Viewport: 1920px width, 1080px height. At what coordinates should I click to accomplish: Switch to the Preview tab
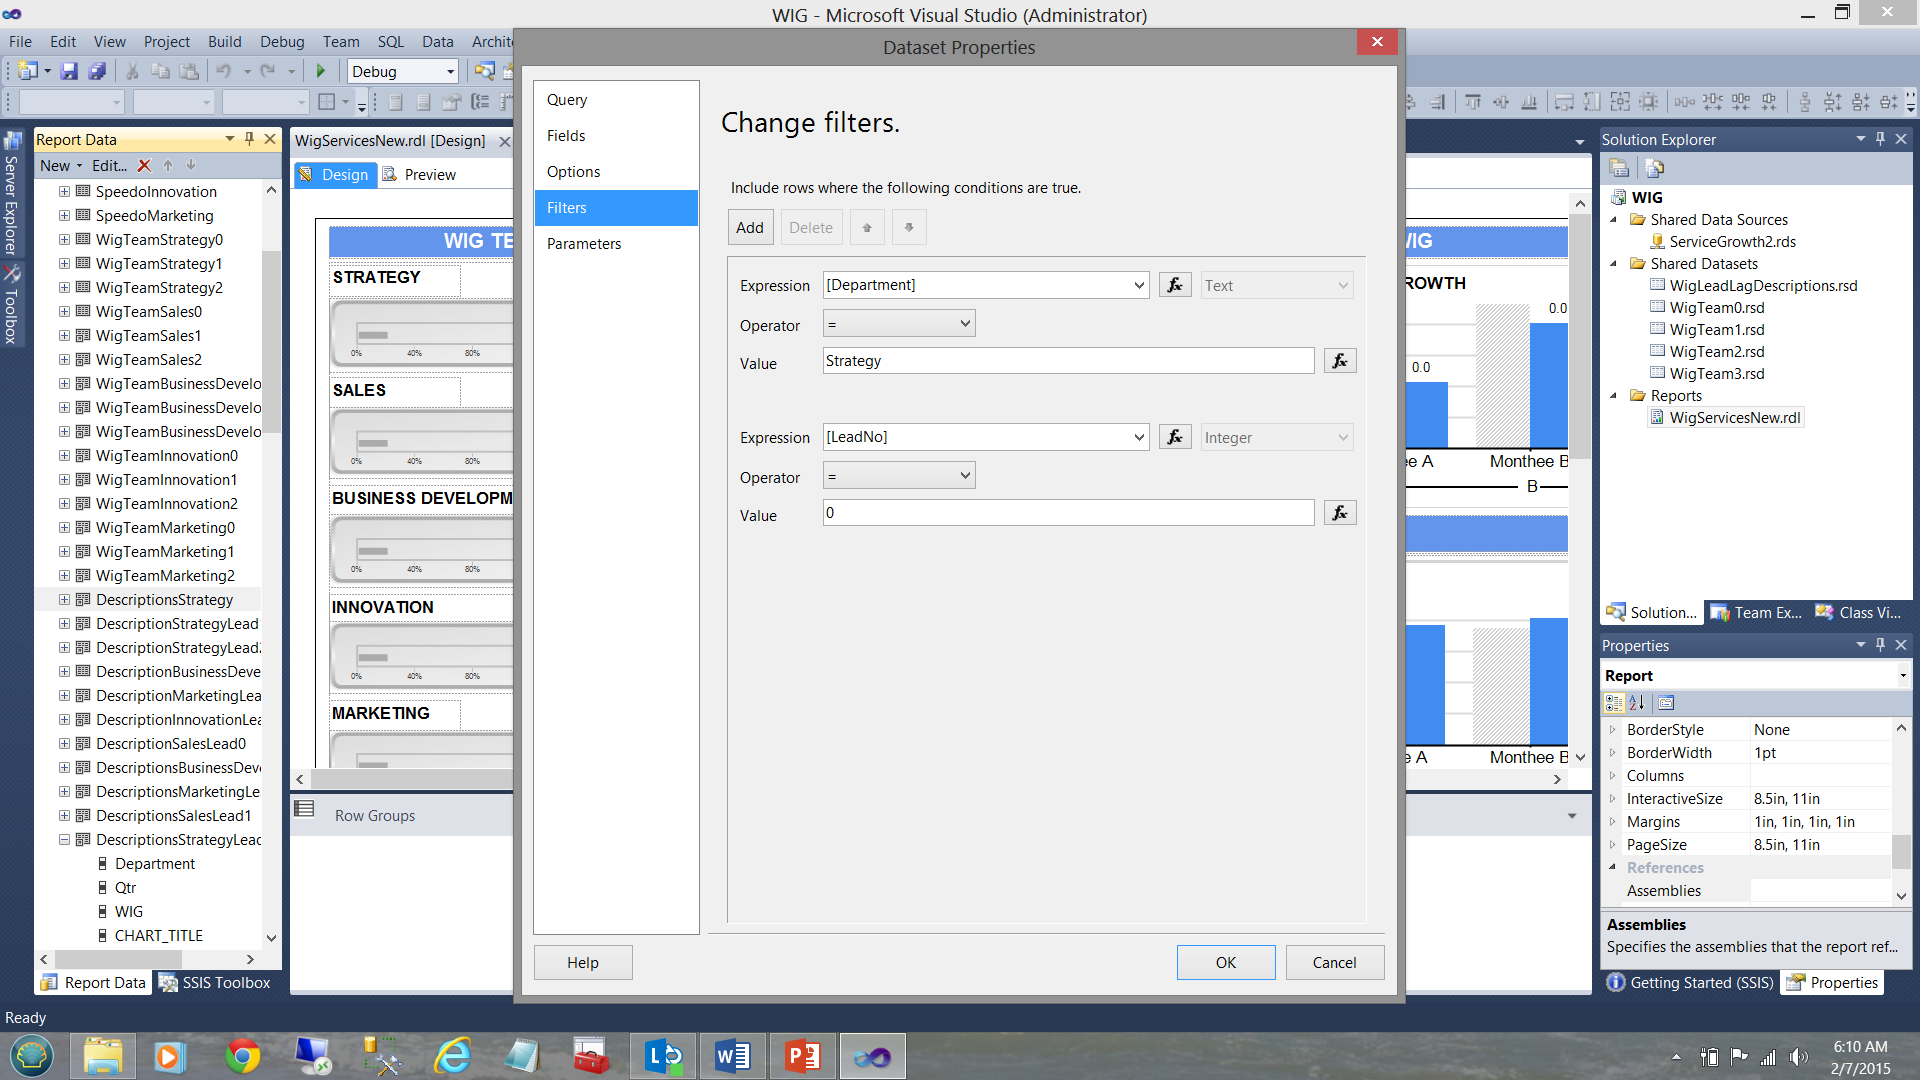430,175
